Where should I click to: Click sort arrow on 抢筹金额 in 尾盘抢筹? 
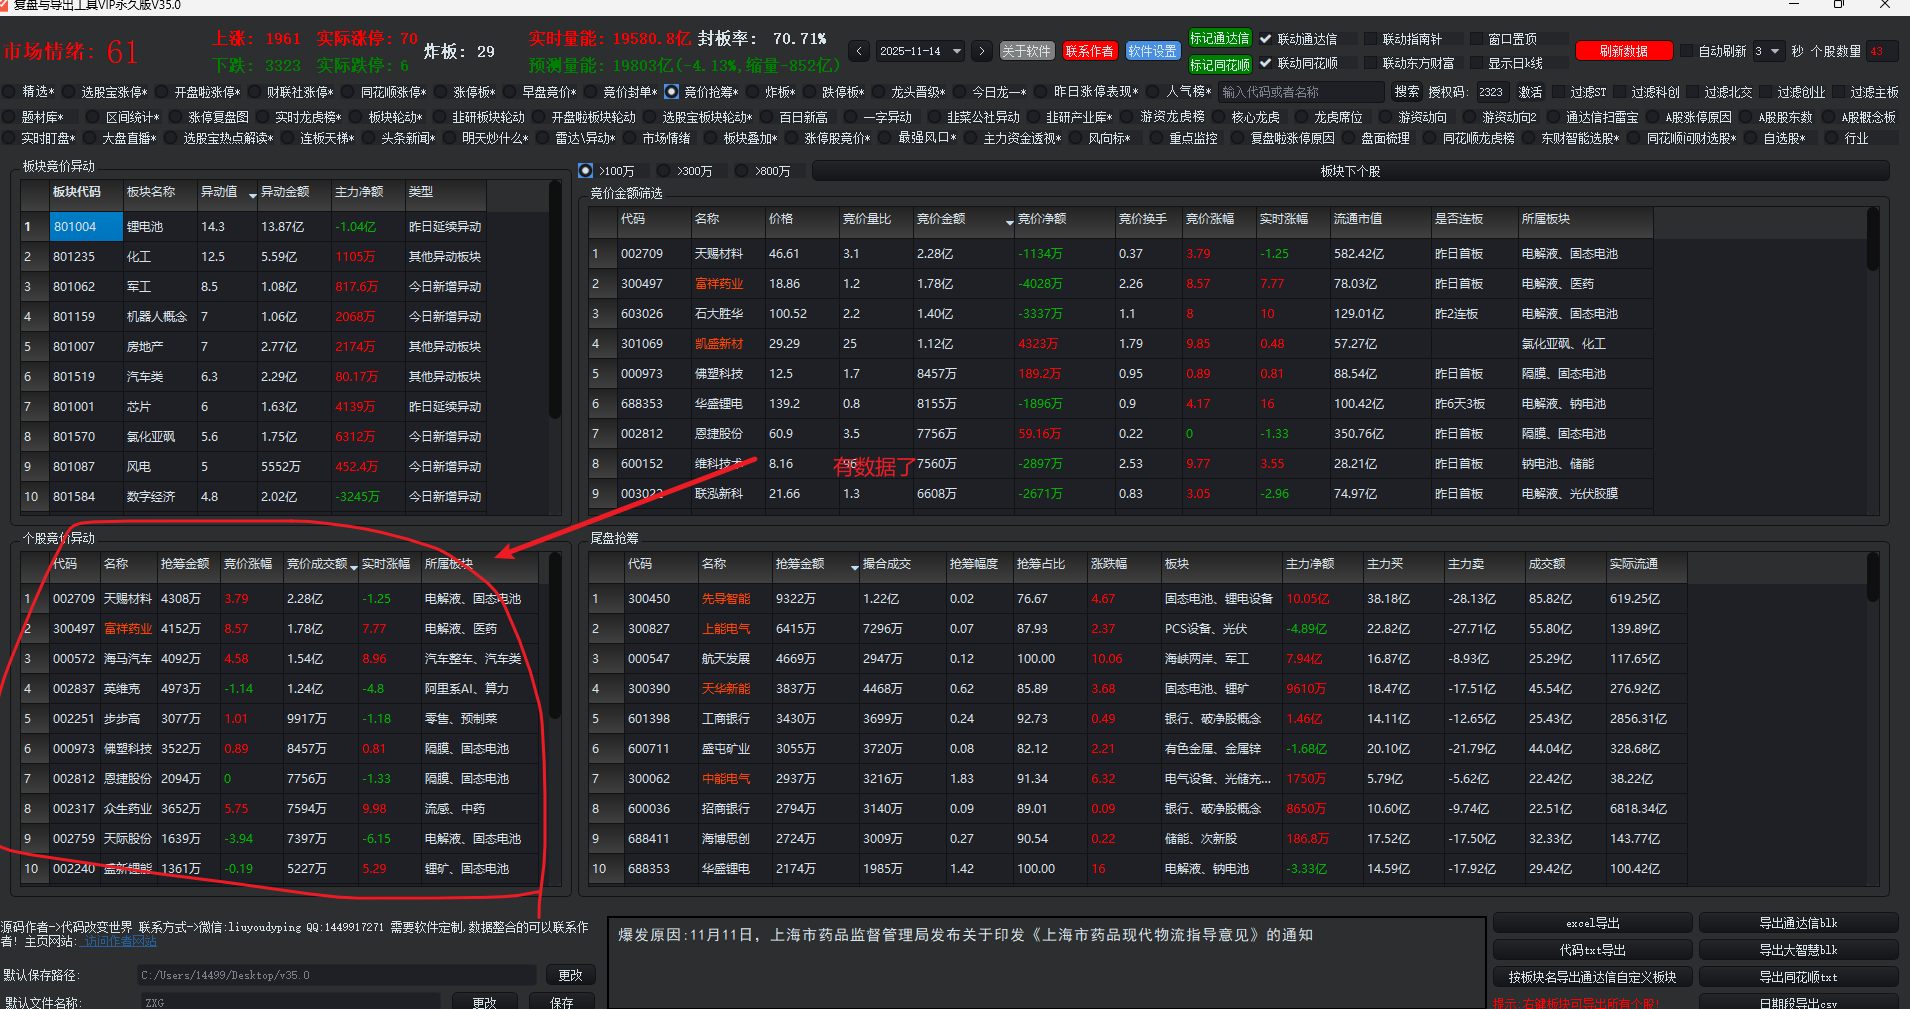tap(854, 567)
